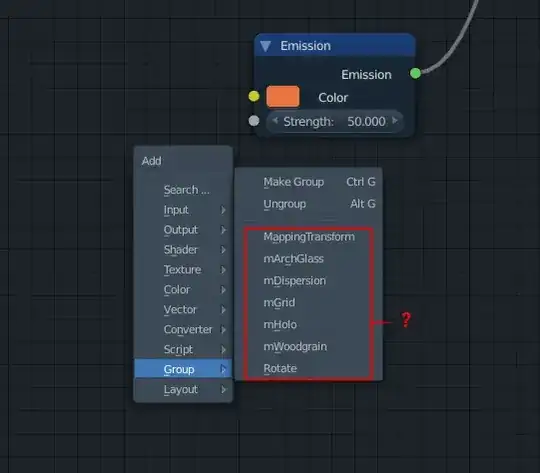This screenshot has width=540, height=473.
Task: Click the gray Strength input socket
Action: (254, 121)
